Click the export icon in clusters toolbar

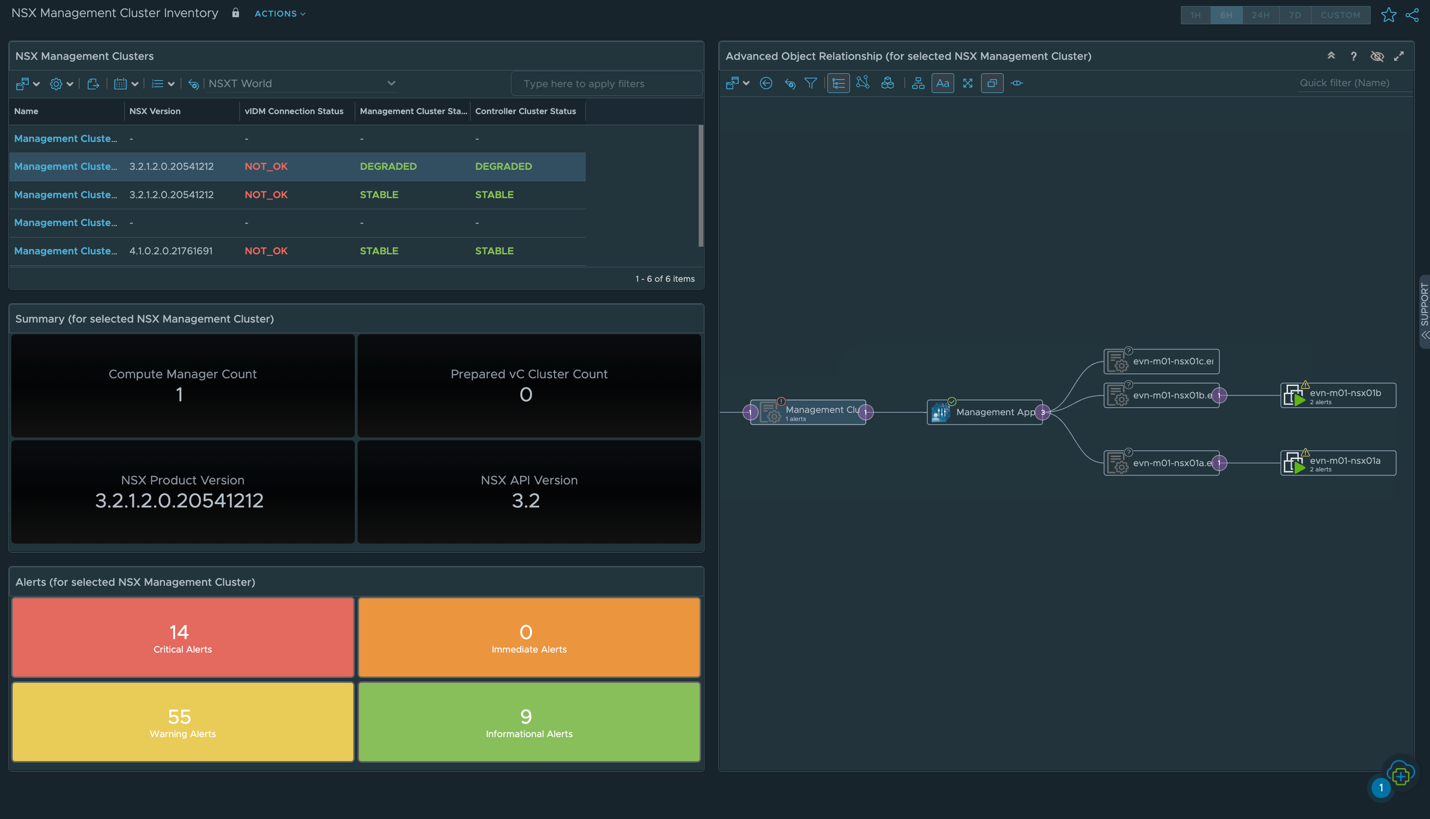click(93, 84)
